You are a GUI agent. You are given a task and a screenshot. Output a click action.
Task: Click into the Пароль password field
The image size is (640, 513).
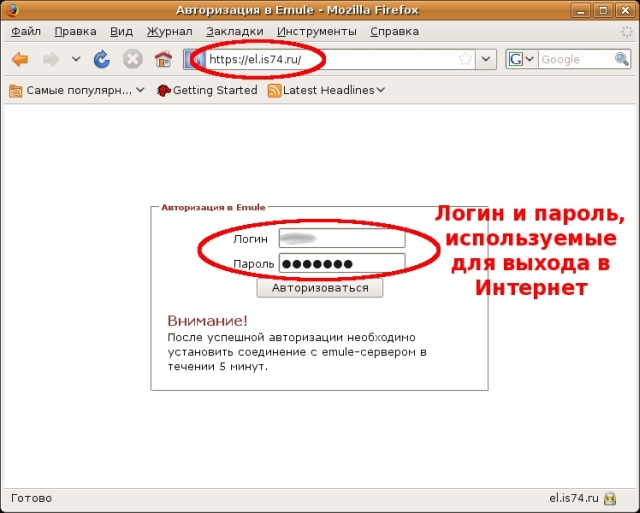tap(341, 264)
